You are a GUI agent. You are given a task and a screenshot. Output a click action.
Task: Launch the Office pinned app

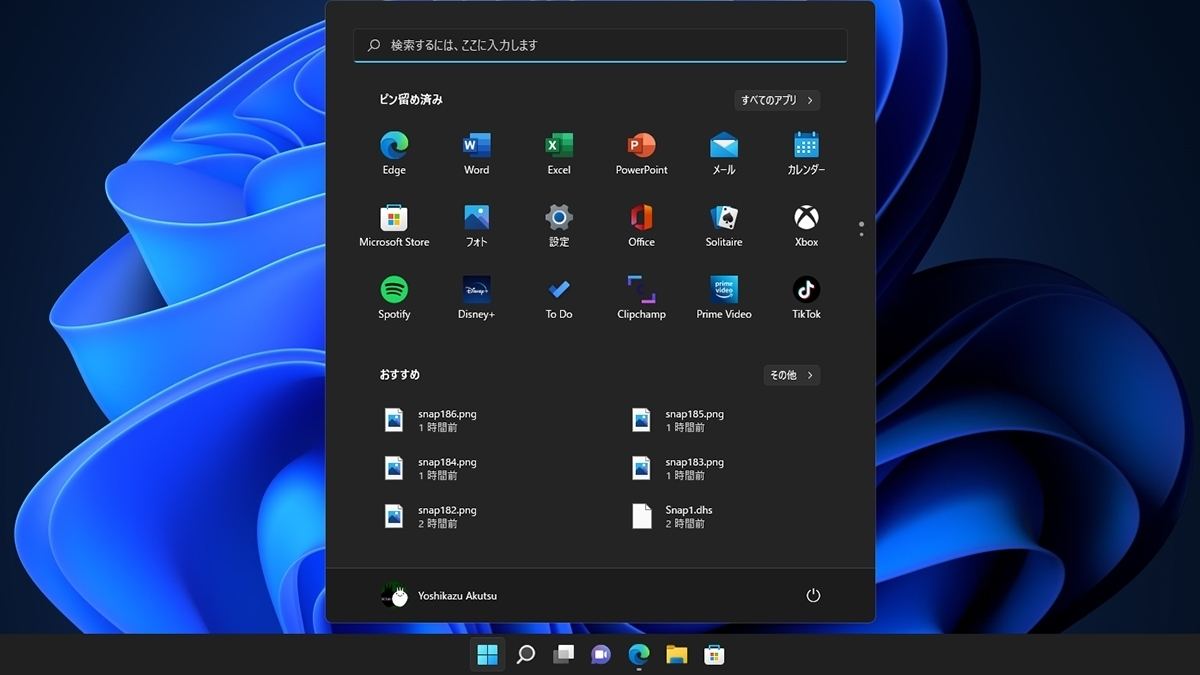(641, 225)
